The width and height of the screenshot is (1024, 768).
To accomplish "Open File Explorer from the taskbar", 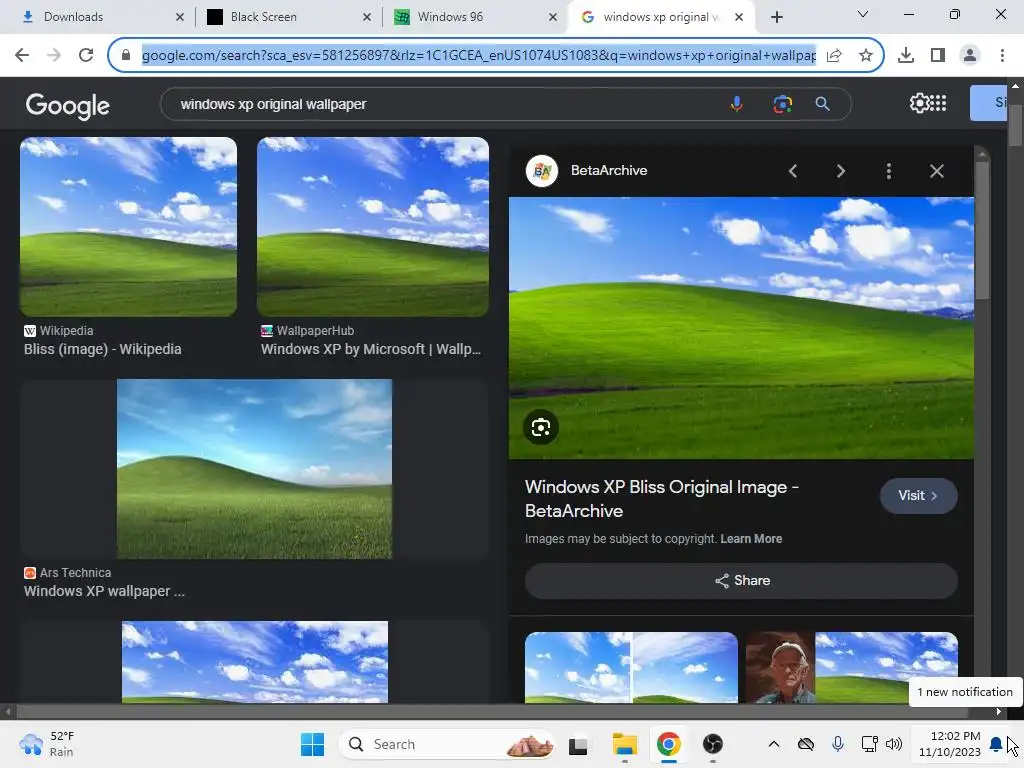I will [x=624, y=744].
